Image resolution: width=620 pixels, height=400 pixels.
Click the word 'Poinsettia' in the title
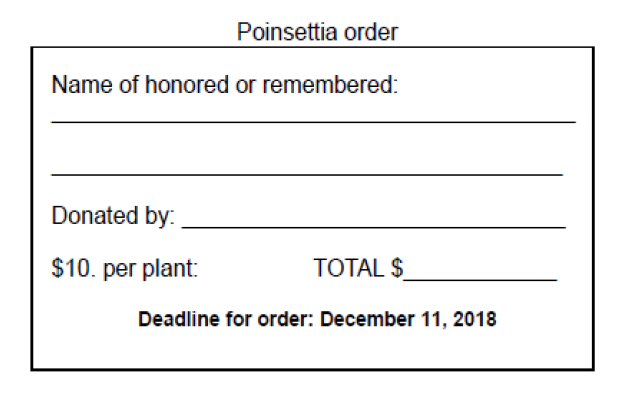click(x=286, y=32)
